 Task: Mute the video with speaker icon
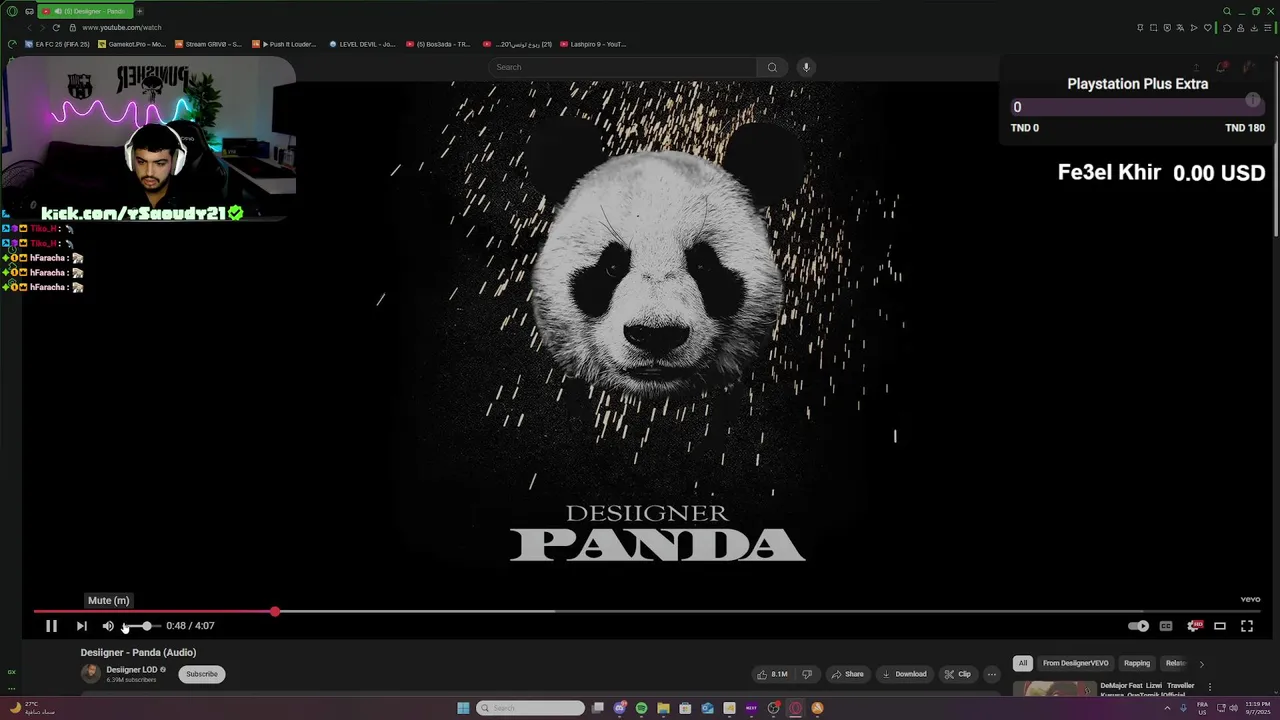pyautogui.click(x=108, y=626)
